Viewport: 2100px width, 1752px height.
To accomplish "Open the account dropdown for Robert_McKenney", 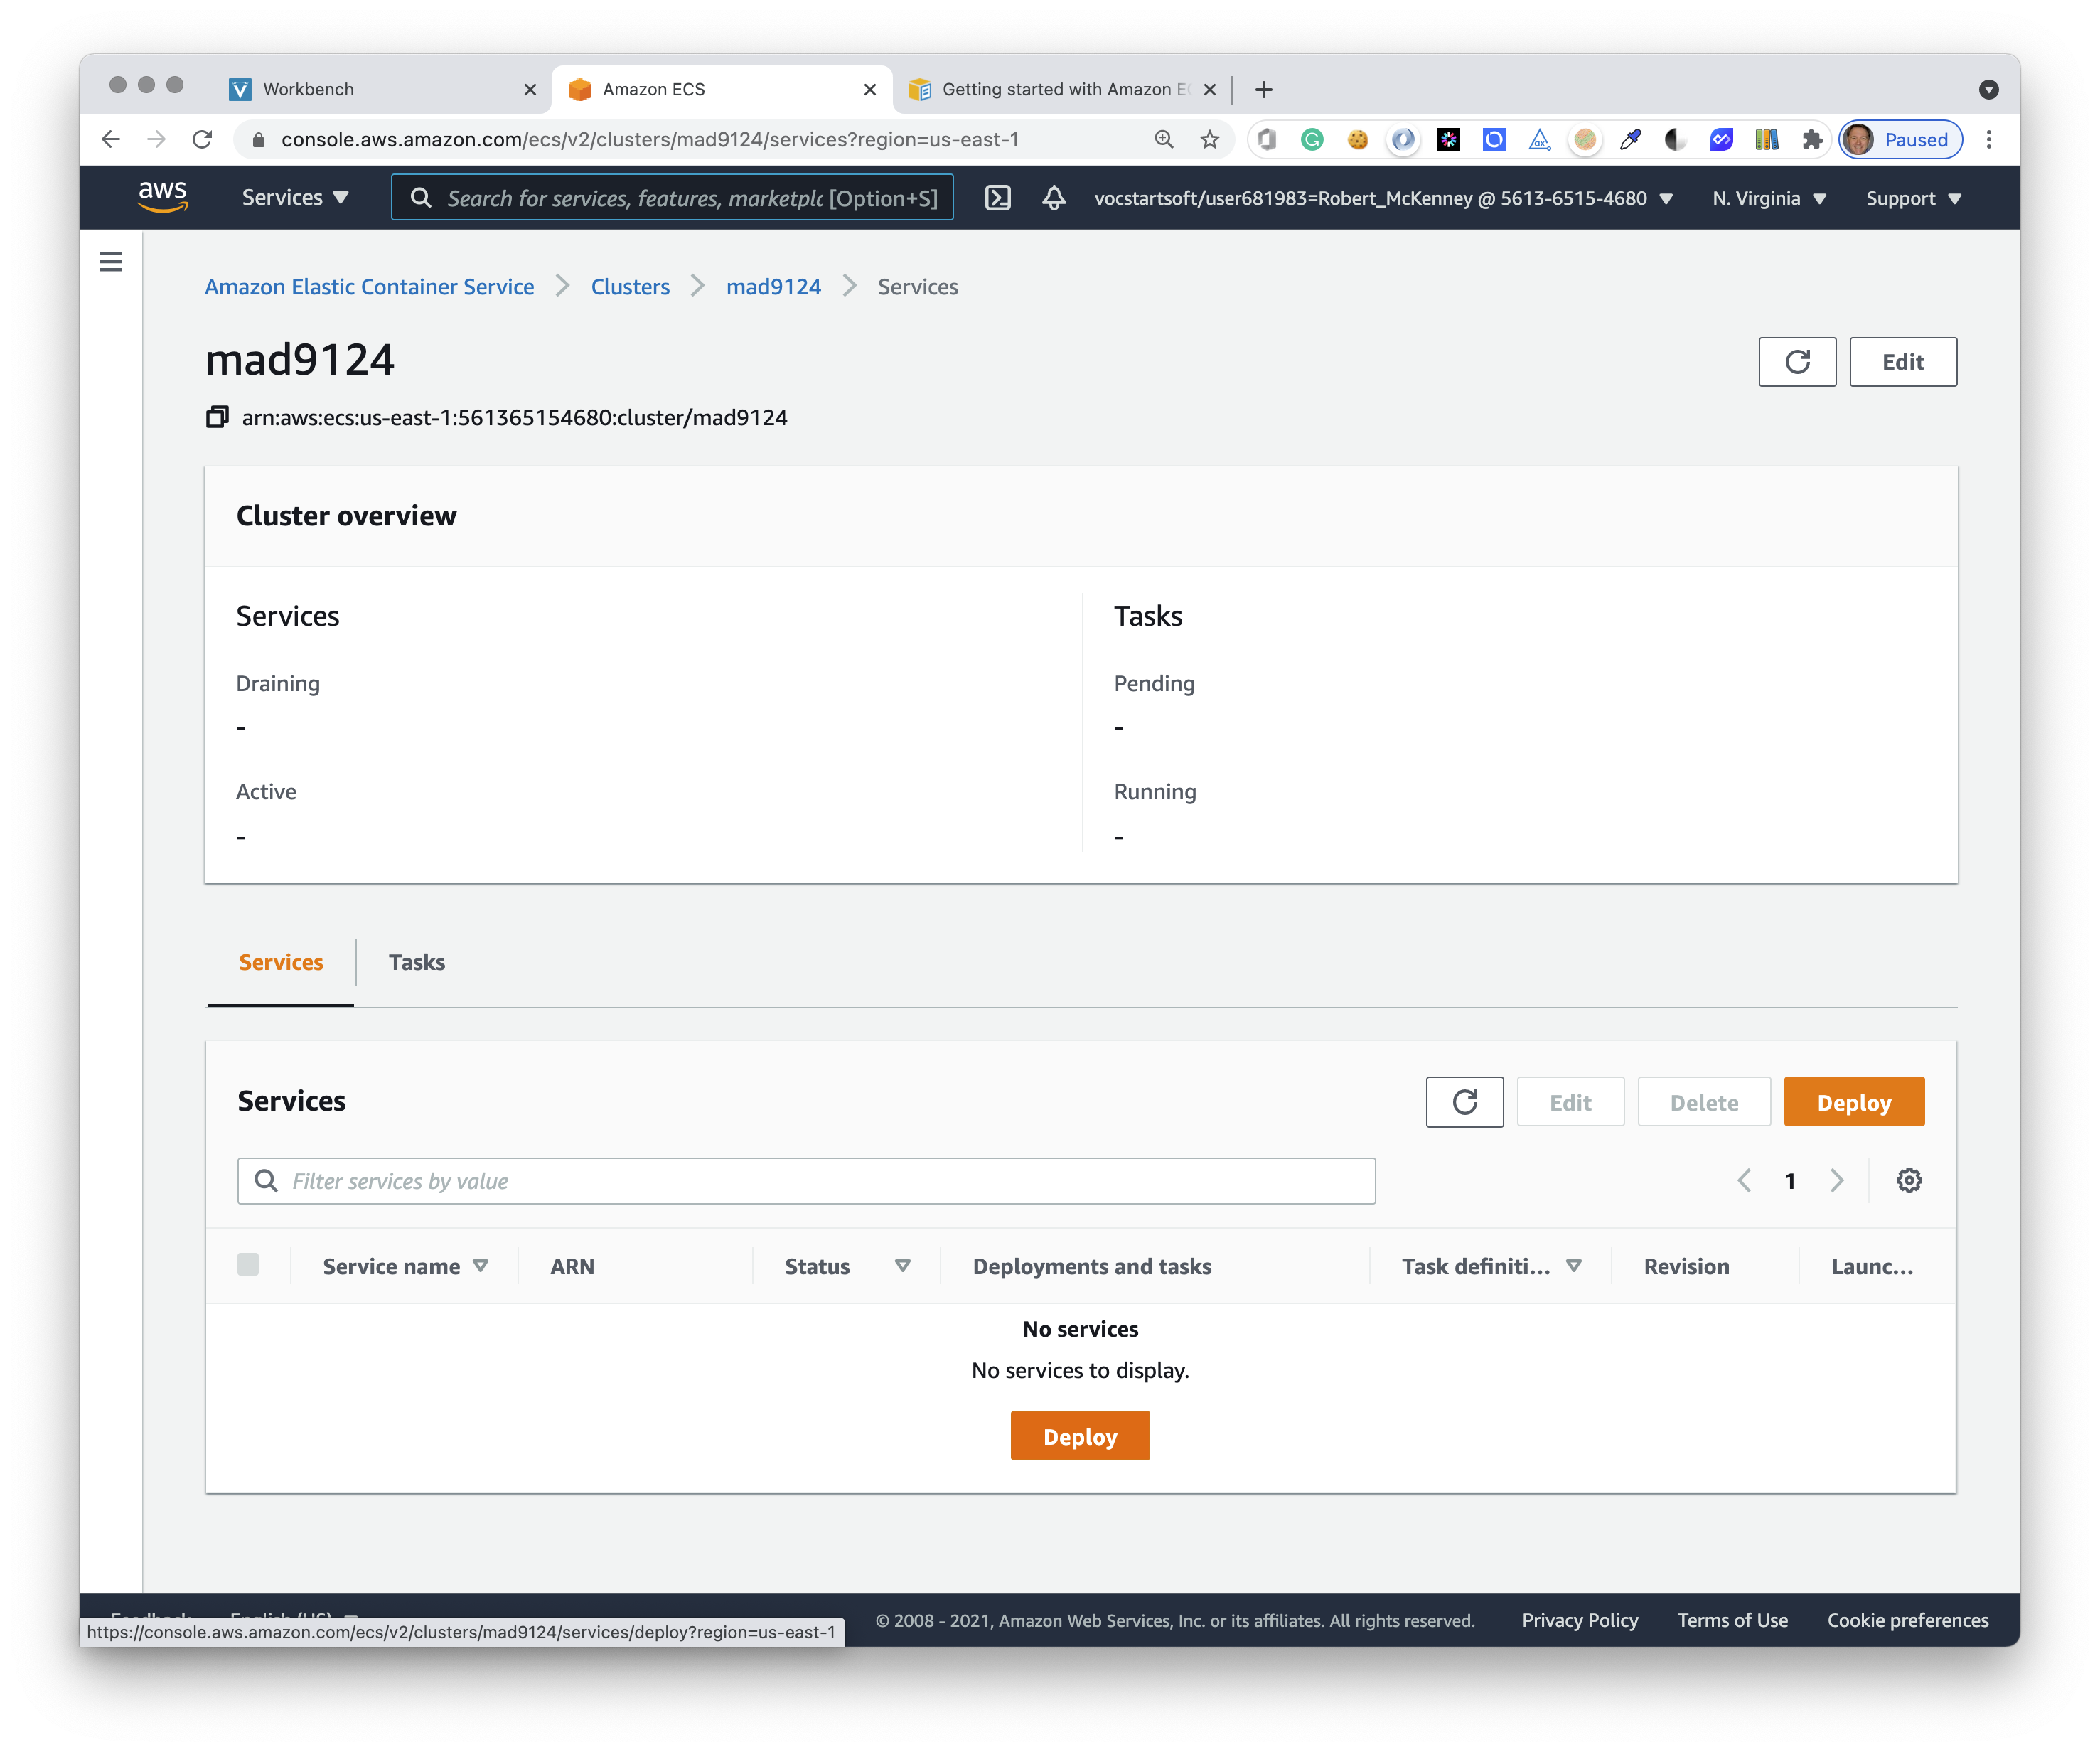I will pyautogui.click(x=1383, y=198).
